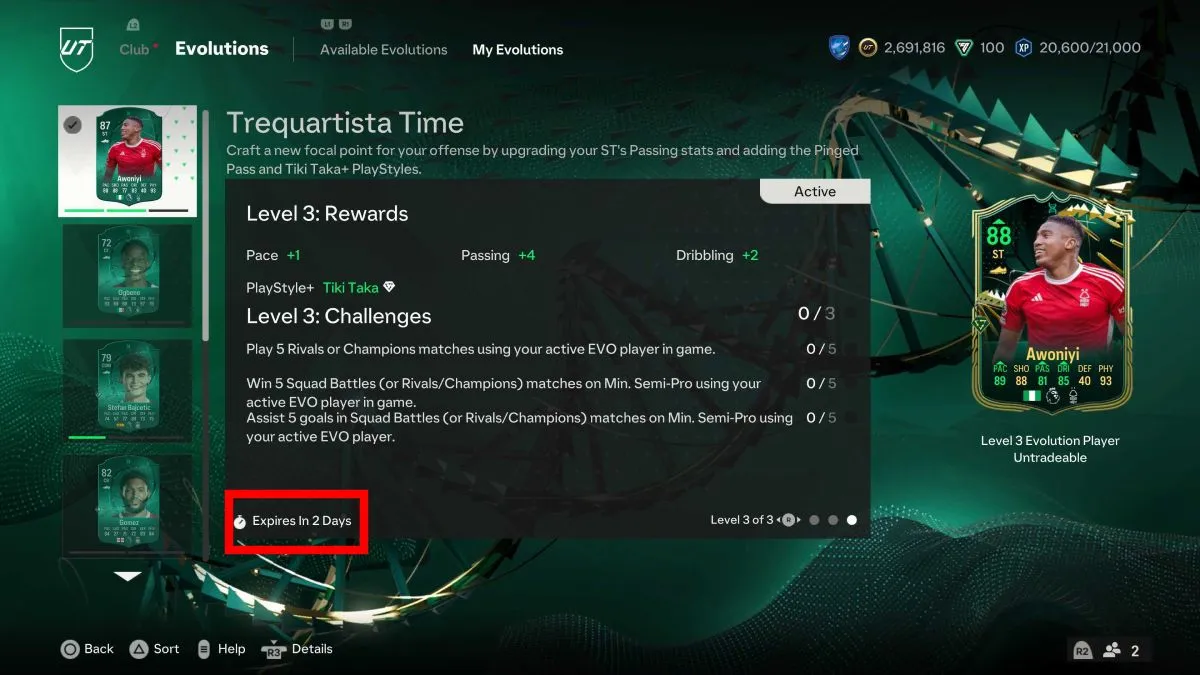This screenshot has height=675, width=1200.
Task: Select the first level page dot
Action: (814, 520)
